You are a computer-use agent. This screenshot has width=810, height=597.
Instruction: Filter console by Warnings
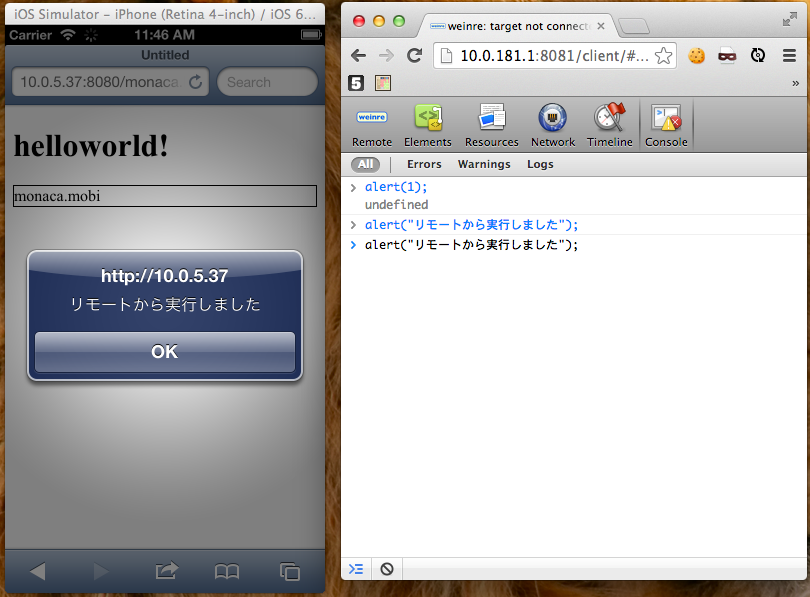[x=484, y=164]
